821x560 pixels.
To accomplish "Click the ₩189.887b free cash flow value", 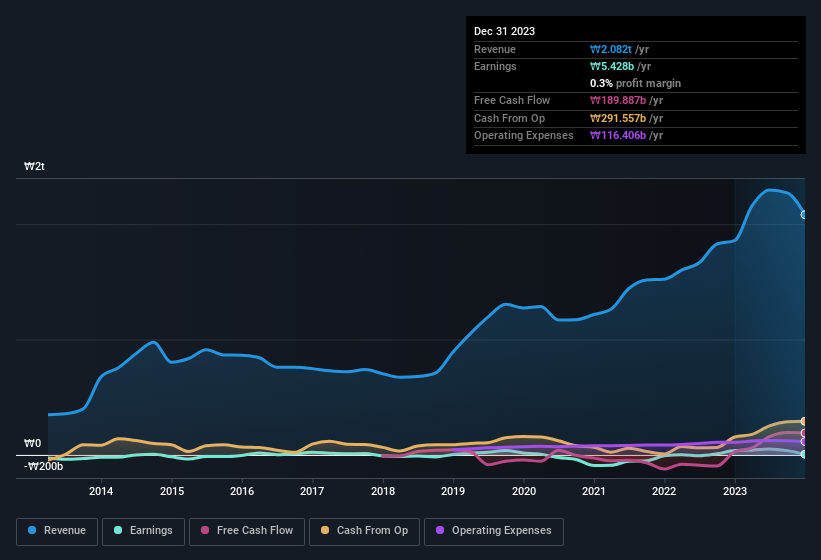I will click(x=618, y=100).
